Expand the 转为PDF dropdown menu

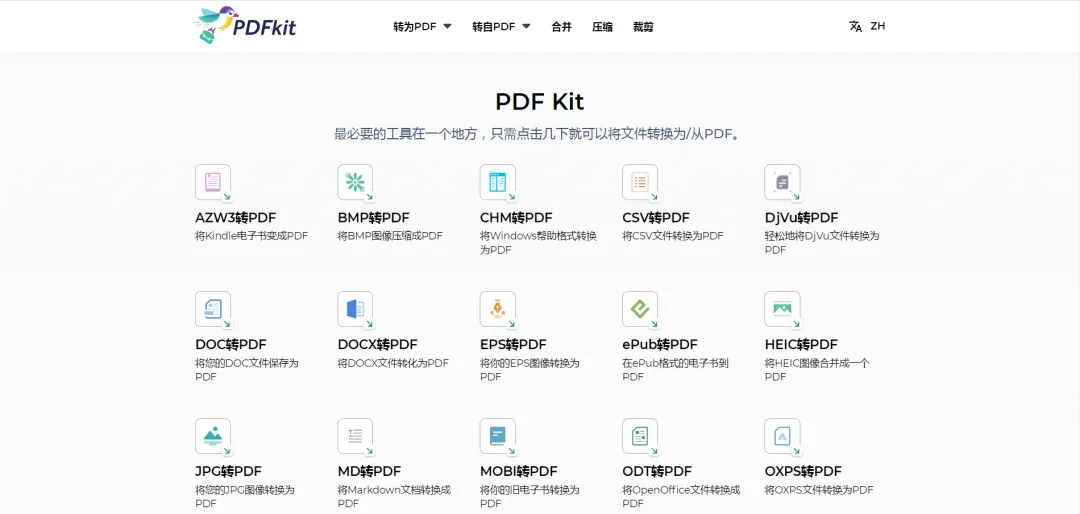422,27
